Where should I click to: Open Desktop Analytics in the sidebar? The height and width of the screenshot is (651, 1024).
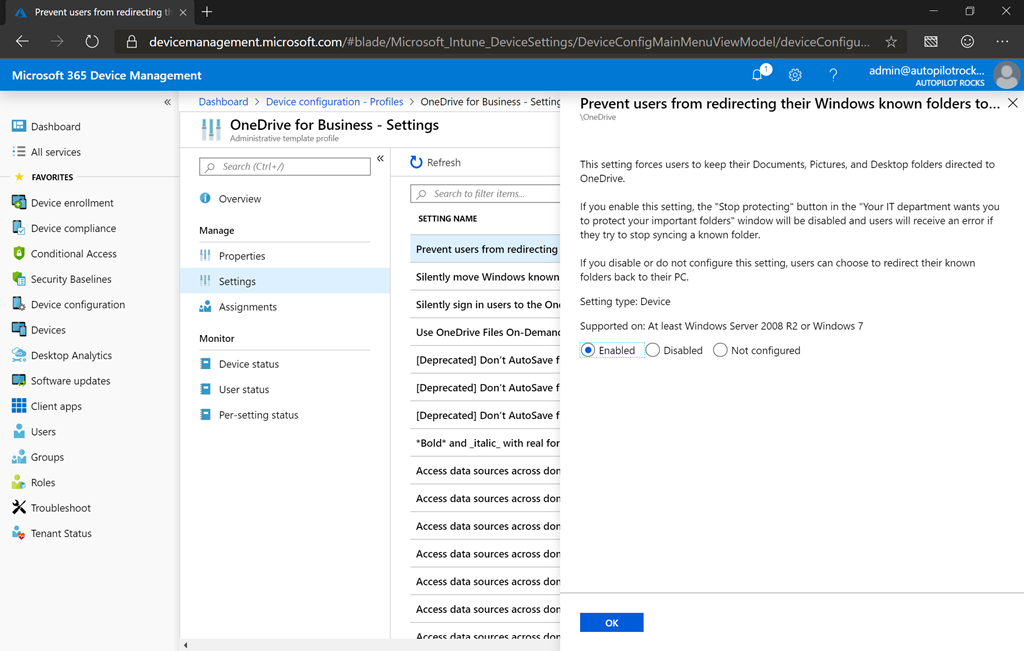coord(71,355)
